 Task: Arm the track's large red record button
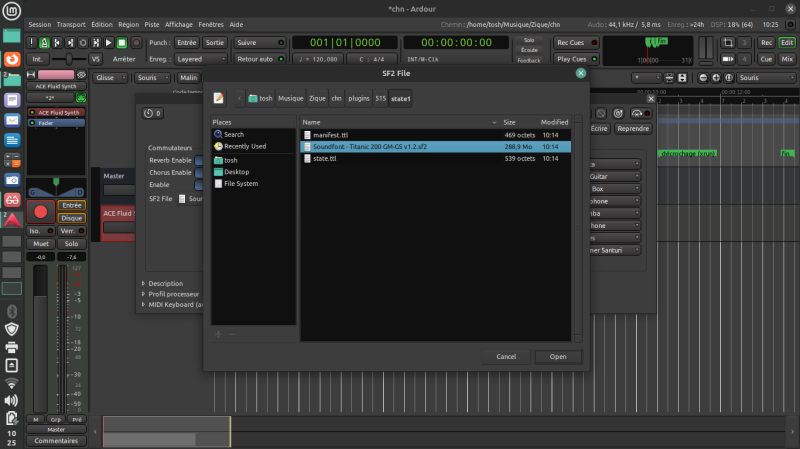click(40, 211)
